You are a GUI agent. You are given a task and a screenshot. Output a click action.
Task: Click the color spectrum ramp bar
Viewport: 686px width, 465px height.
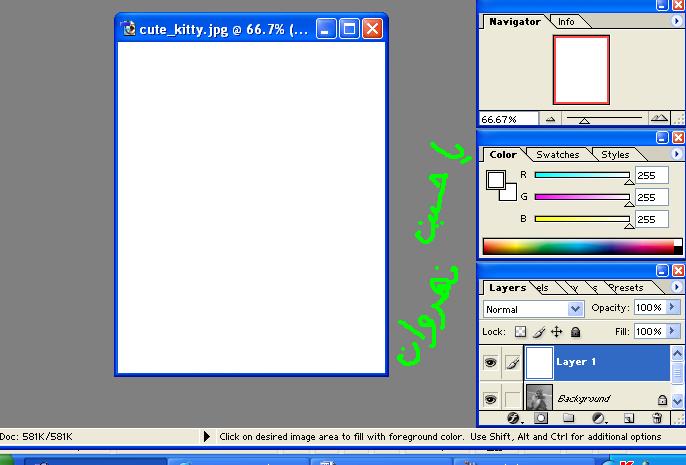[x=578, y=246]
